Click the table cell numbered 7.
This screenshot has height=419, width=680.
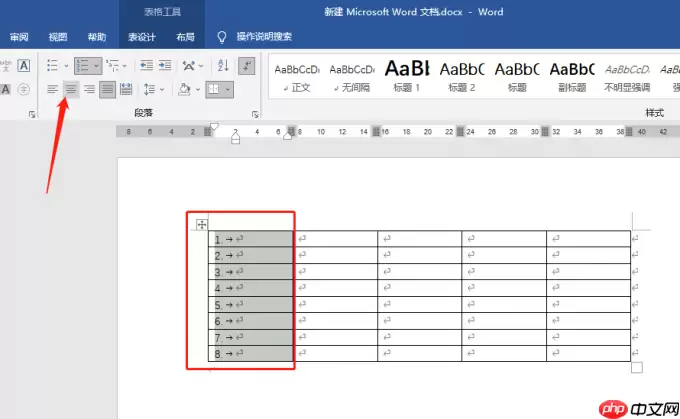251,337
